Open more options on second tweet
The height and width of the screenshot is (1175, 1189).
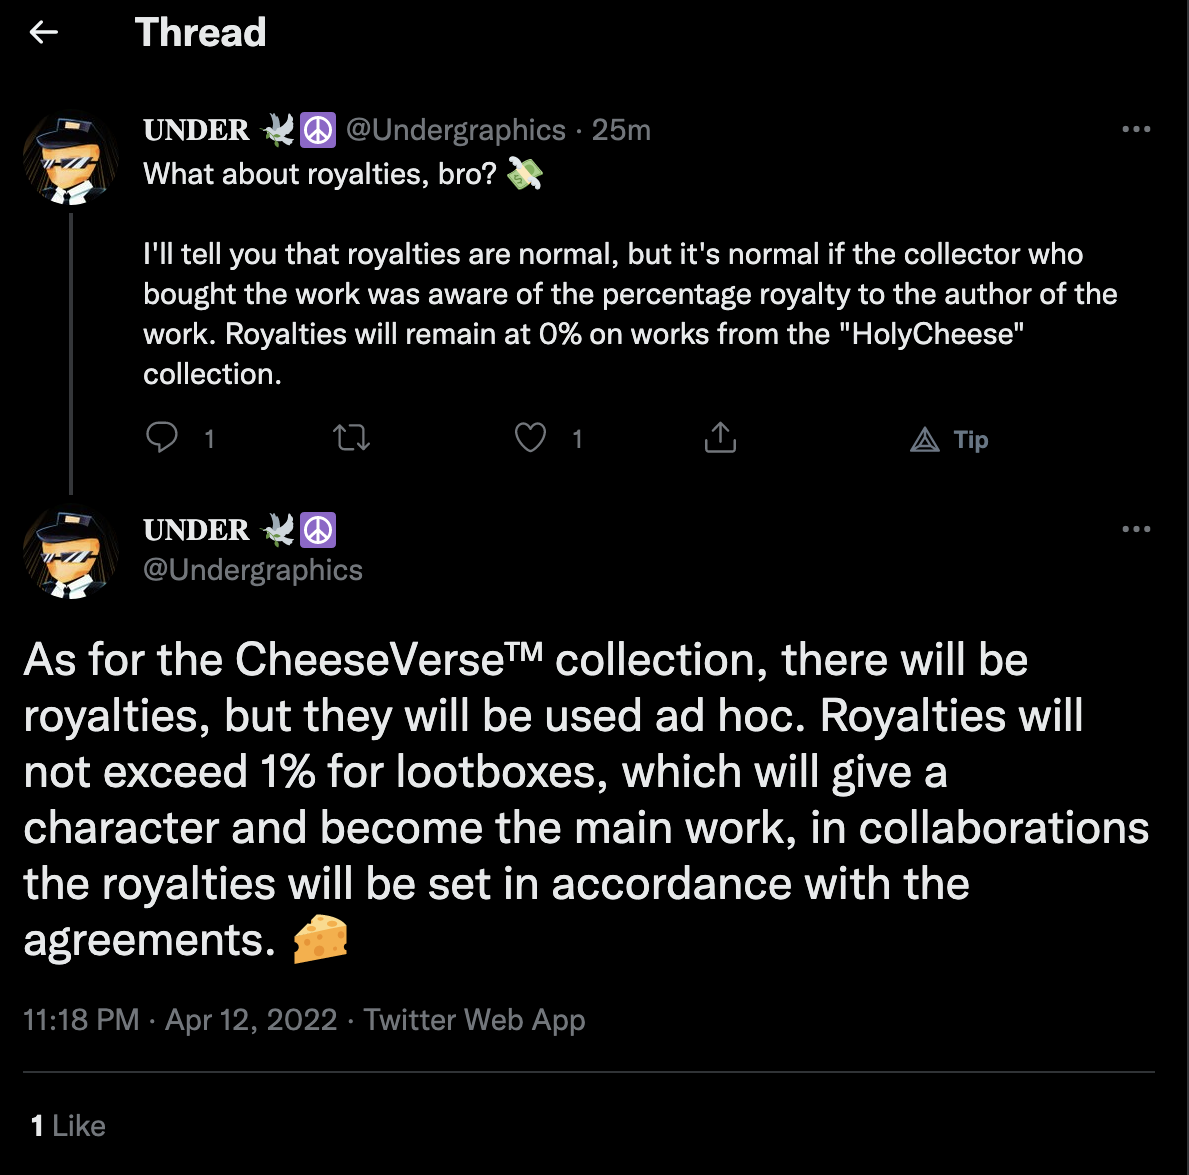click(1136, 529)
